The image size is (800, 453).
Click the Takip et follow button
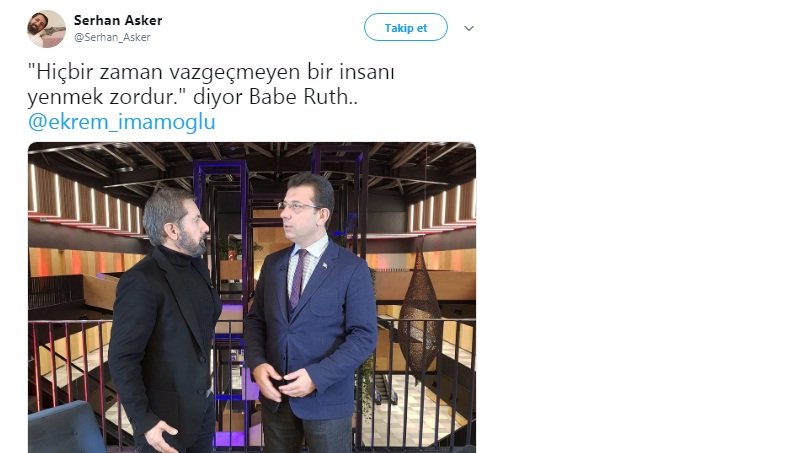(x=406, y=28)
